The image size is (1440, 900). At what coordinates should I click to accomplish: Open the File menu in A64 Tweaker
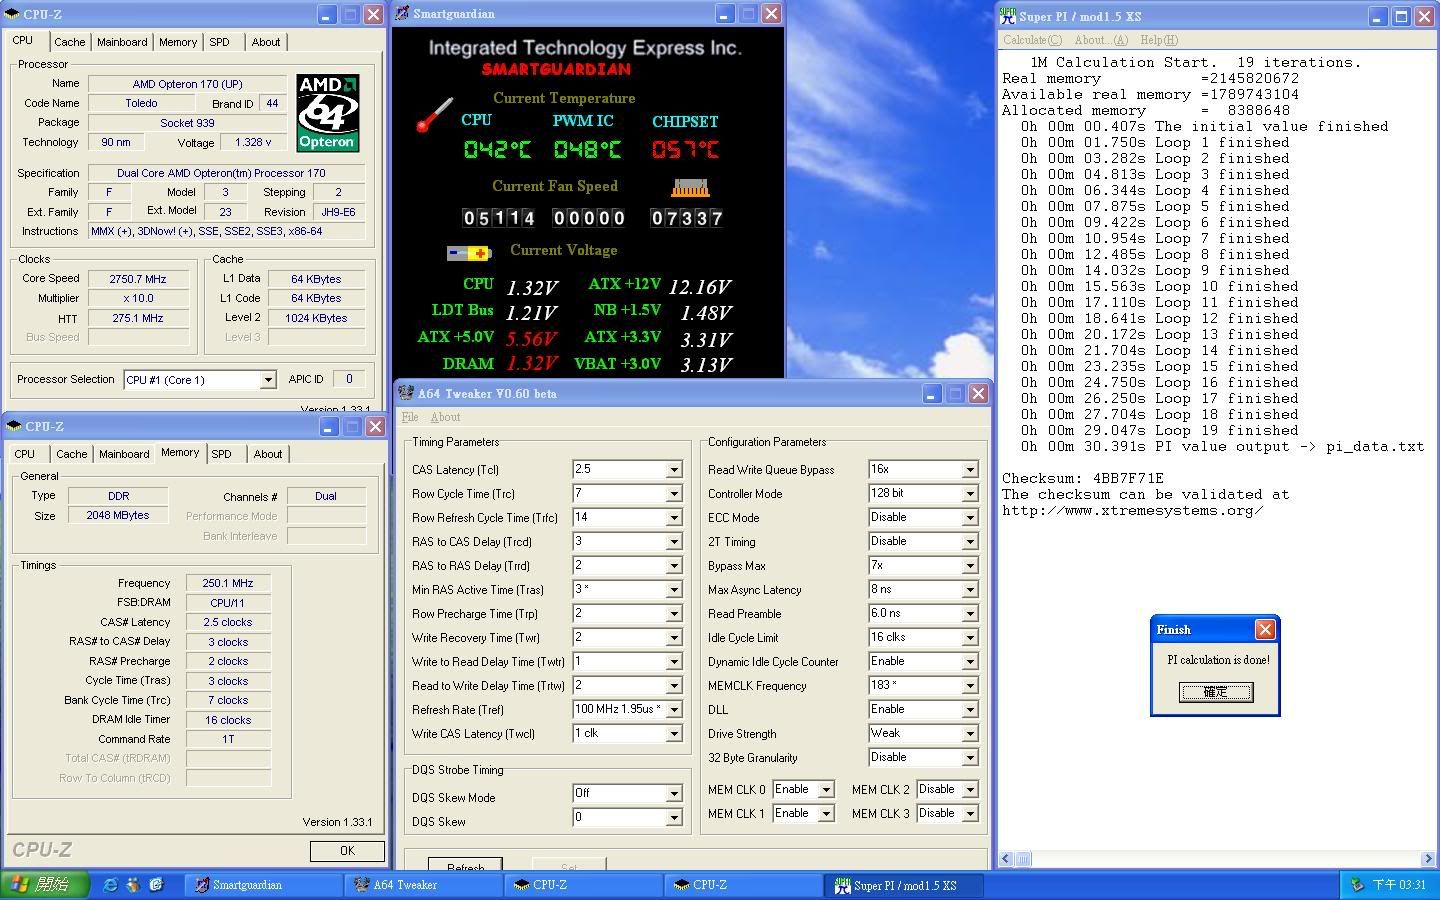pyautogui.click(x=410, y=417)
